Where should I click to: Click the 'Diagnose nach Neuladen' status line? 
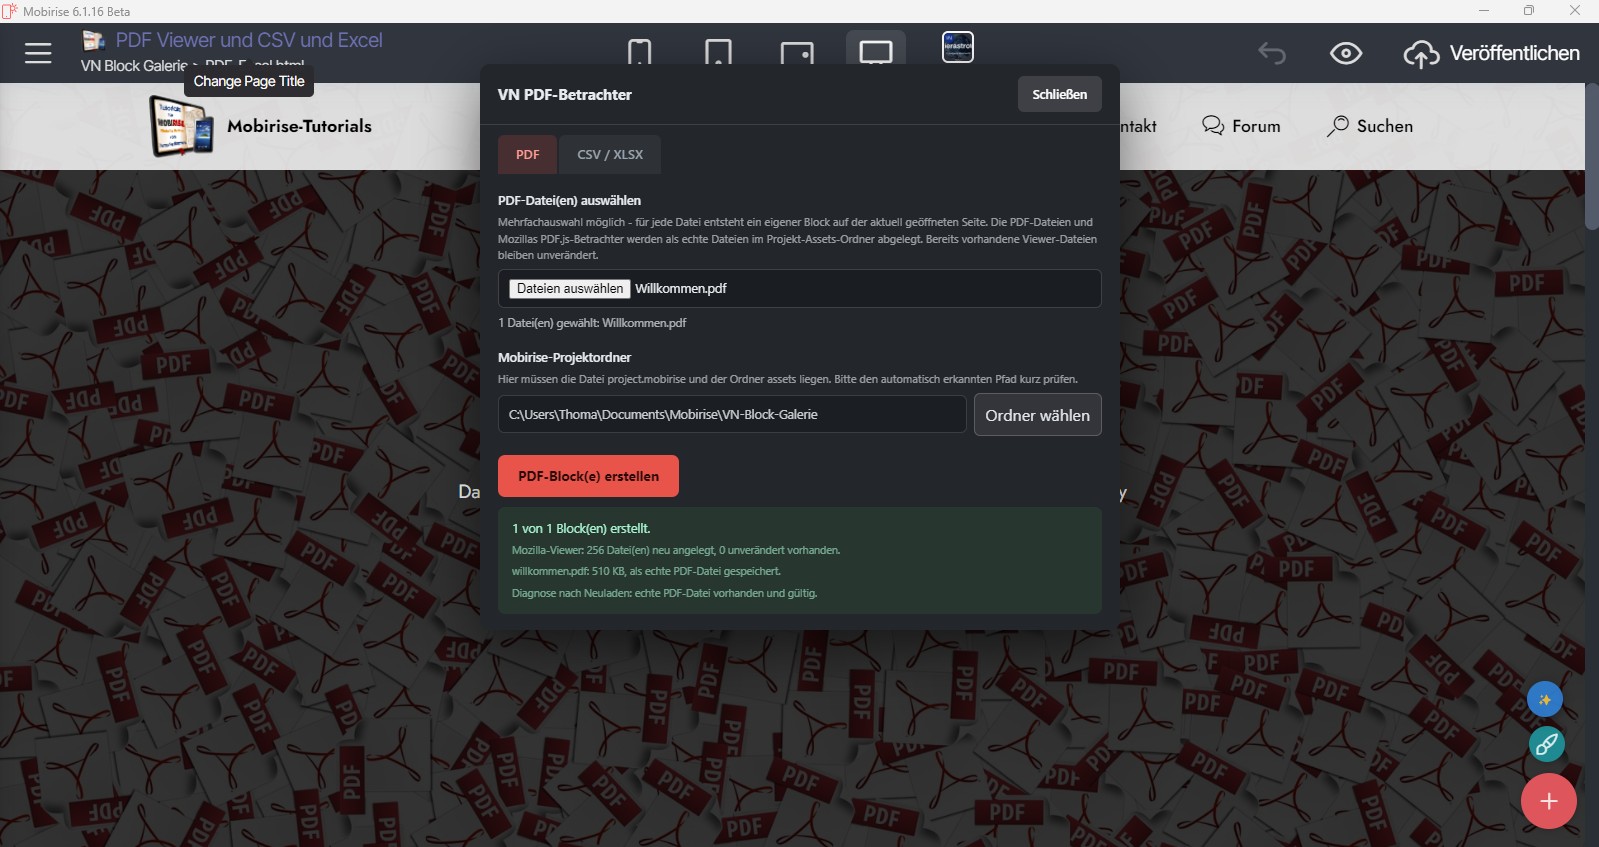pos(664,593)
